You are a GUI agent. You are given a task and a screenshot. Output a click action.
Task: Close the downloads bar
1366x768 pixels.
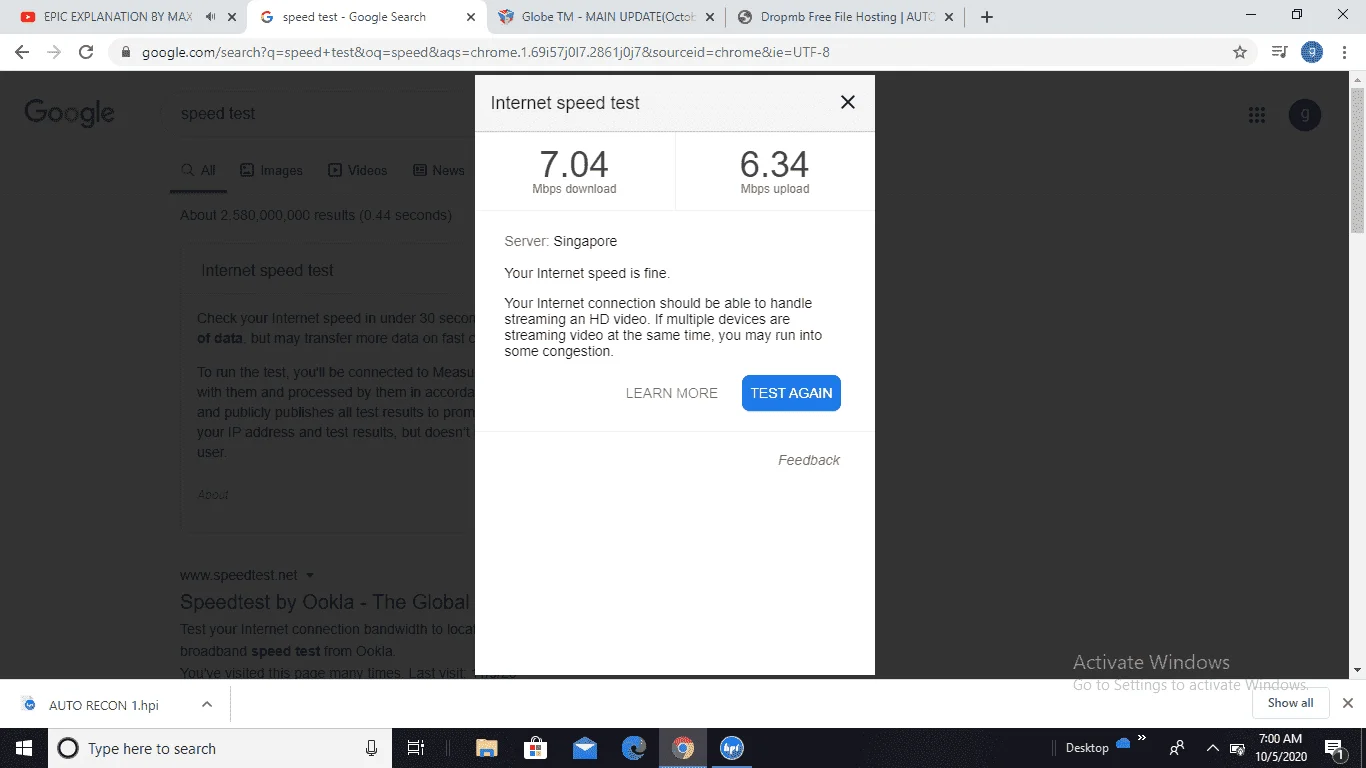[x=1347, y=703]
